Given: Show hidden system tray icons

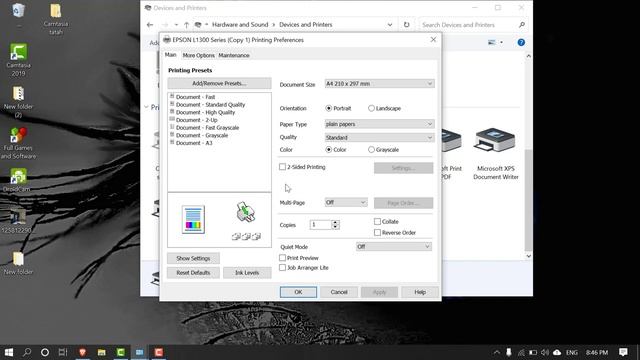Looking at the screenshot, I should pyautogui.click(x=496, y=352).
